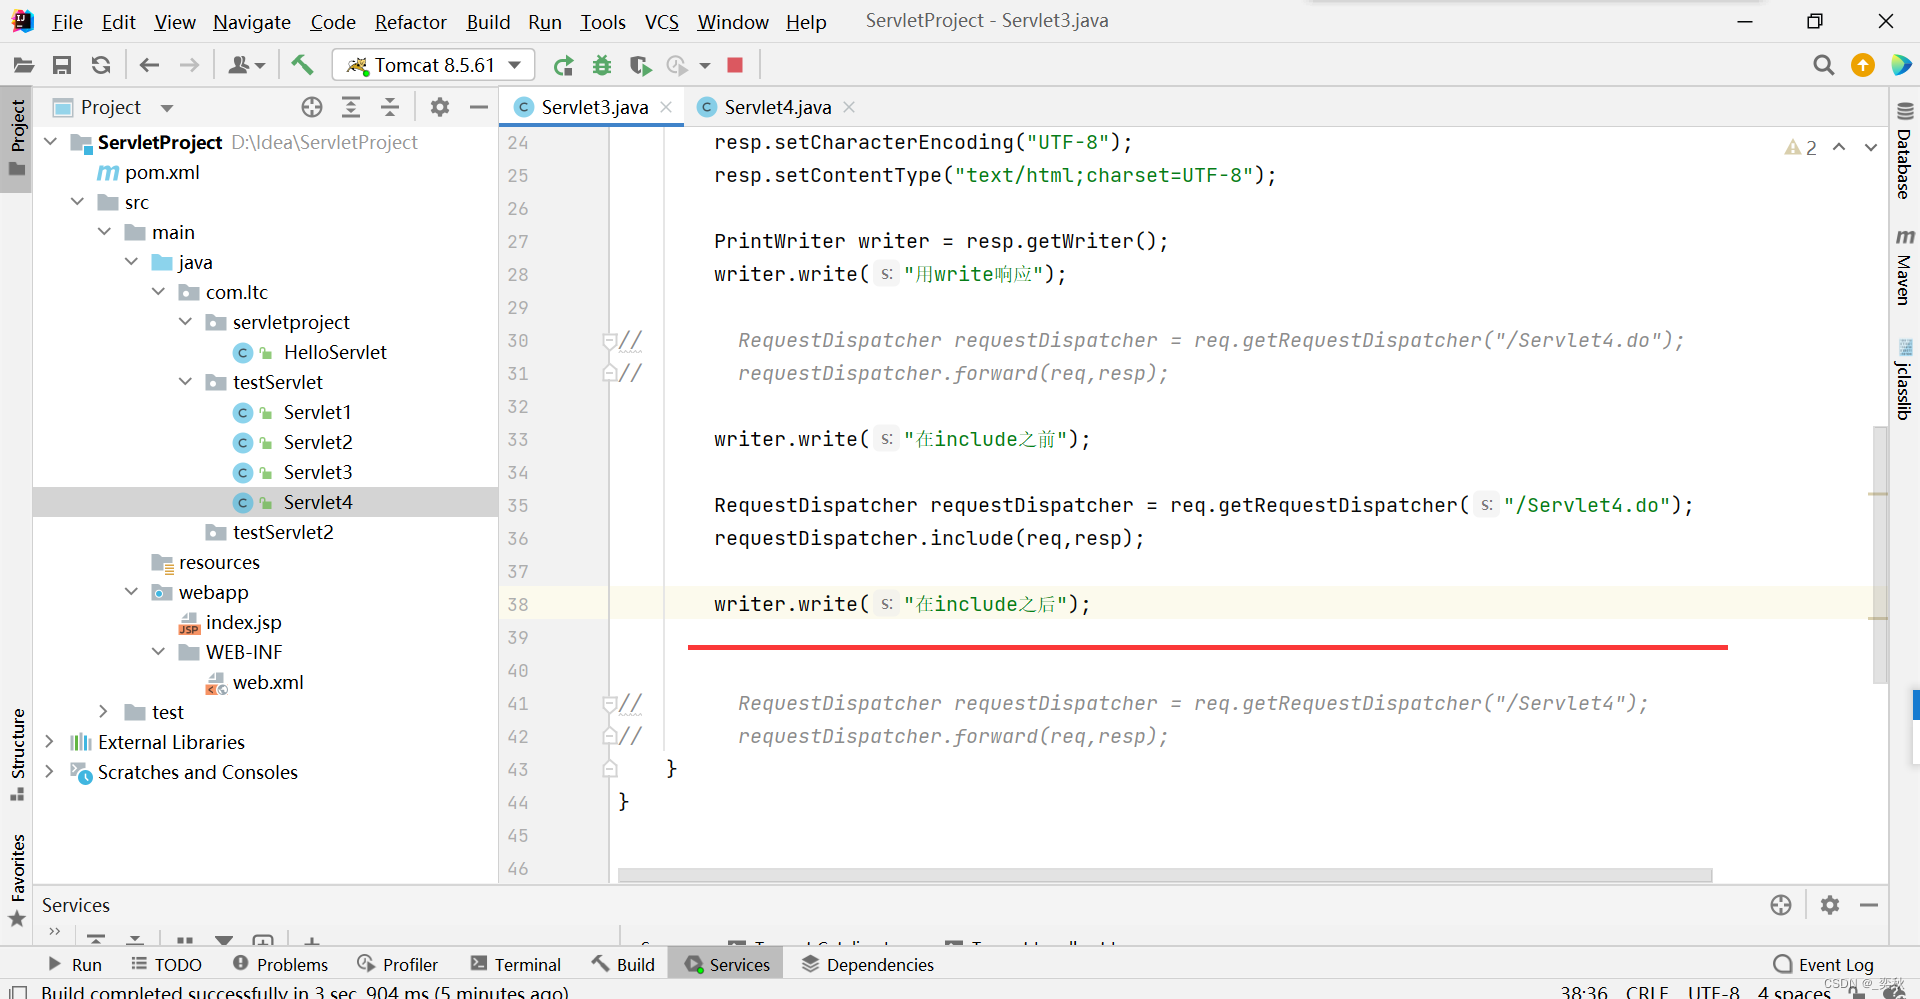Click the Services crosshair icon
This screenshot has height=999, width=1920.
tap(1781, 905)
